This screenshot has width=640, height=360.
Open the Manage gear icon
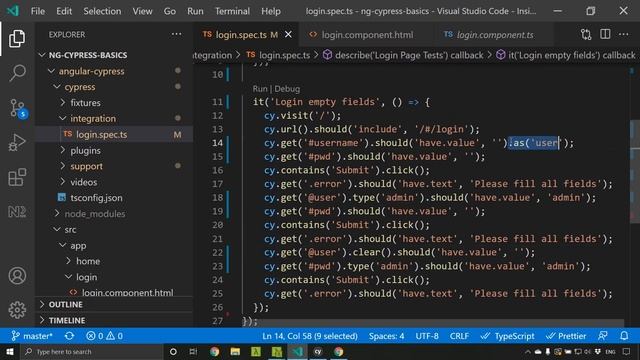tap(17, 310)
